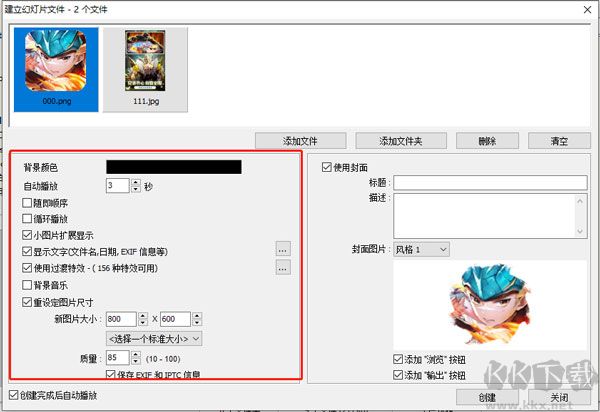Screen dimensions: 600x412
Task: Increase image width with up arrow
Action: (x=143, y=316)
